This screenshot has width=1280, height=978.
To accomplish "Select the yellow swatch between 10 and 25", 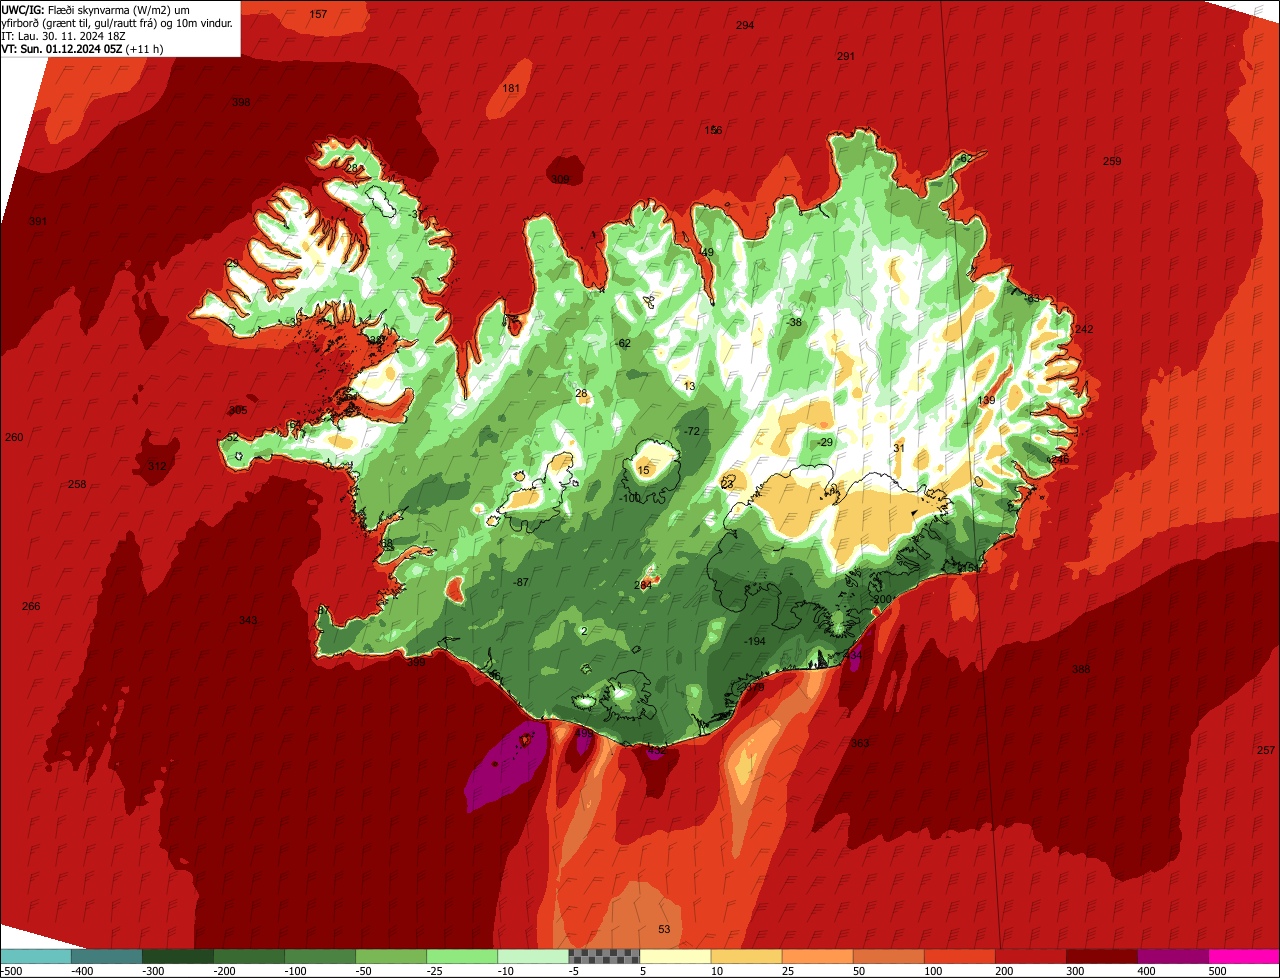I will click(x=746, y=956).
